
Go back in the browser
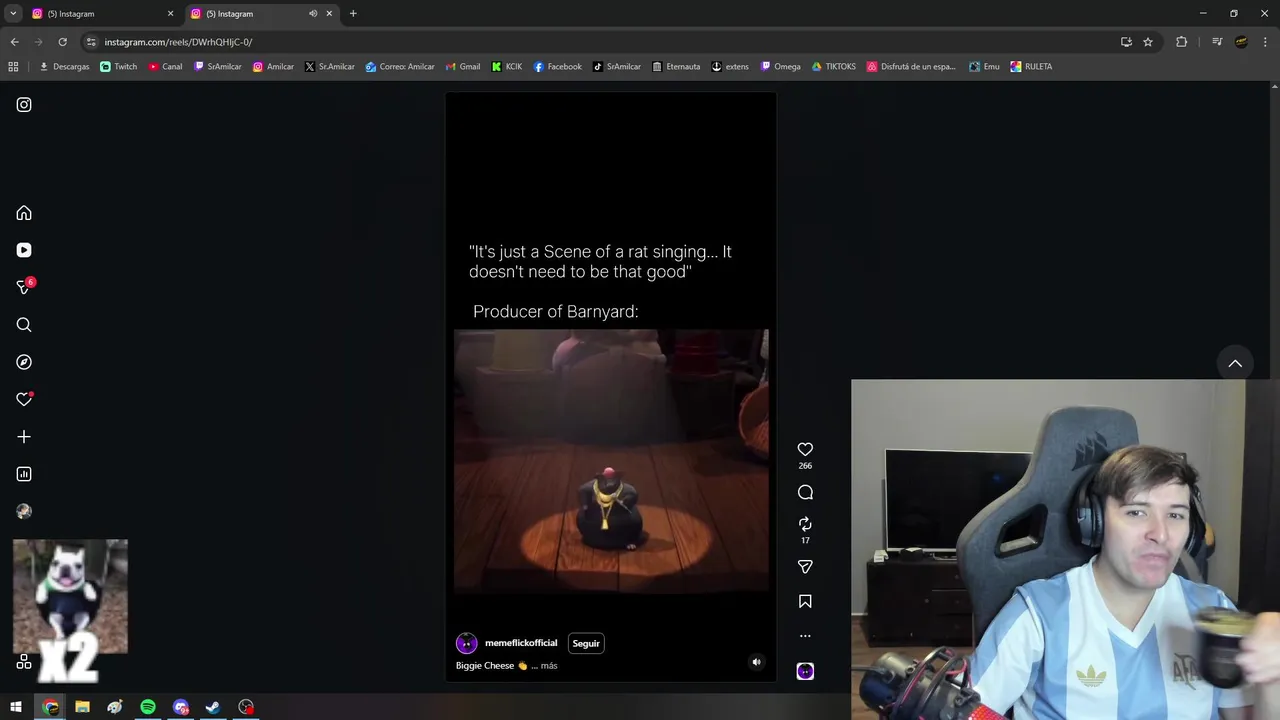coord(14,42)
